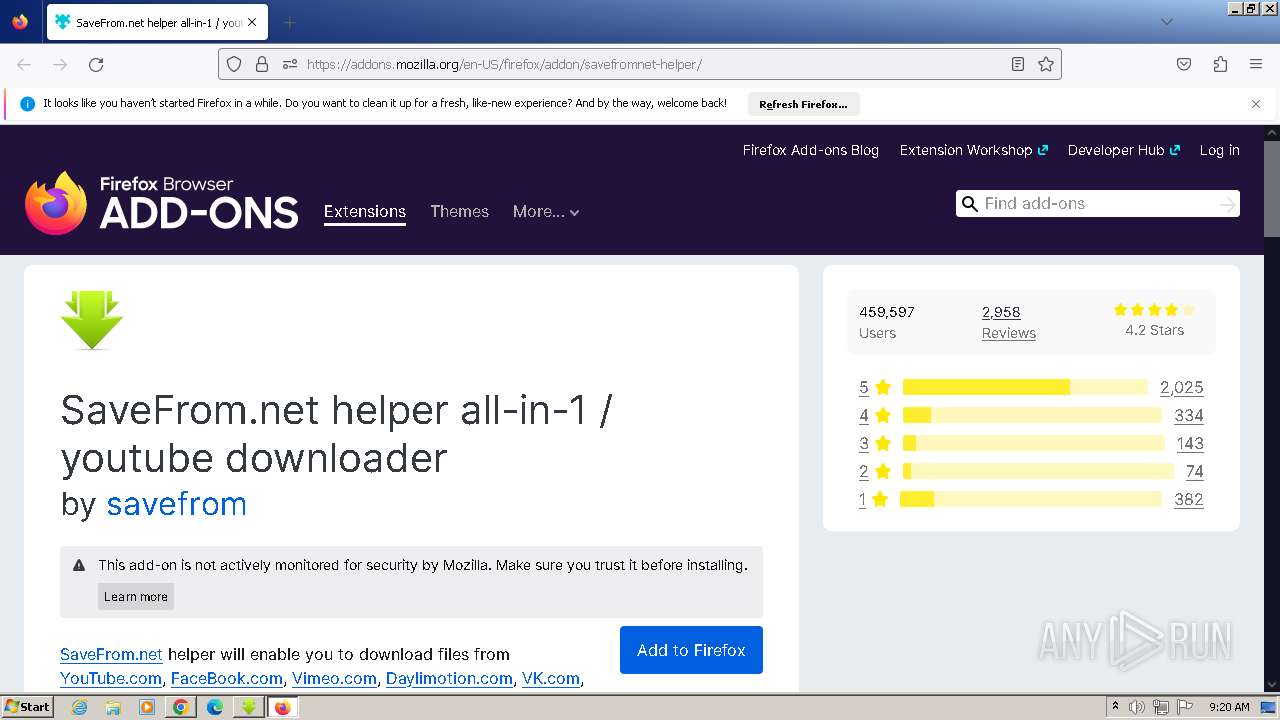Open the 382 one-star reviews count
This screenshot has height=720, width=1280.
click(x=1189, y=499)
